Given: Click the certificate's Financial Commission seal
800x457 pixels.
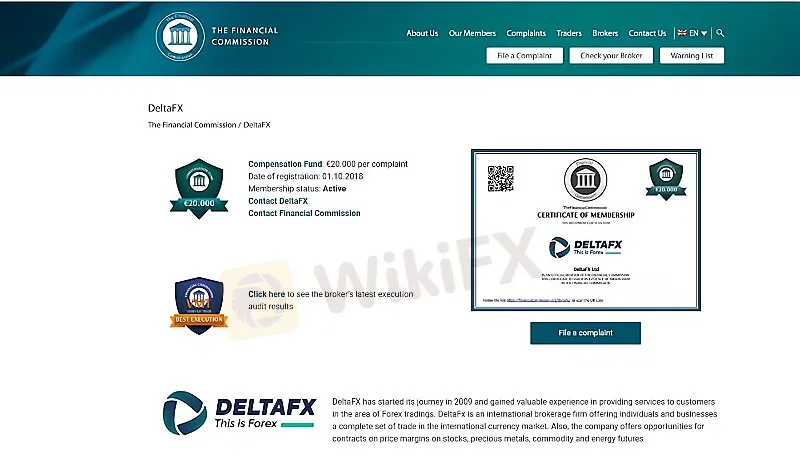Looking at the screenshot, I should pos(585,180).
